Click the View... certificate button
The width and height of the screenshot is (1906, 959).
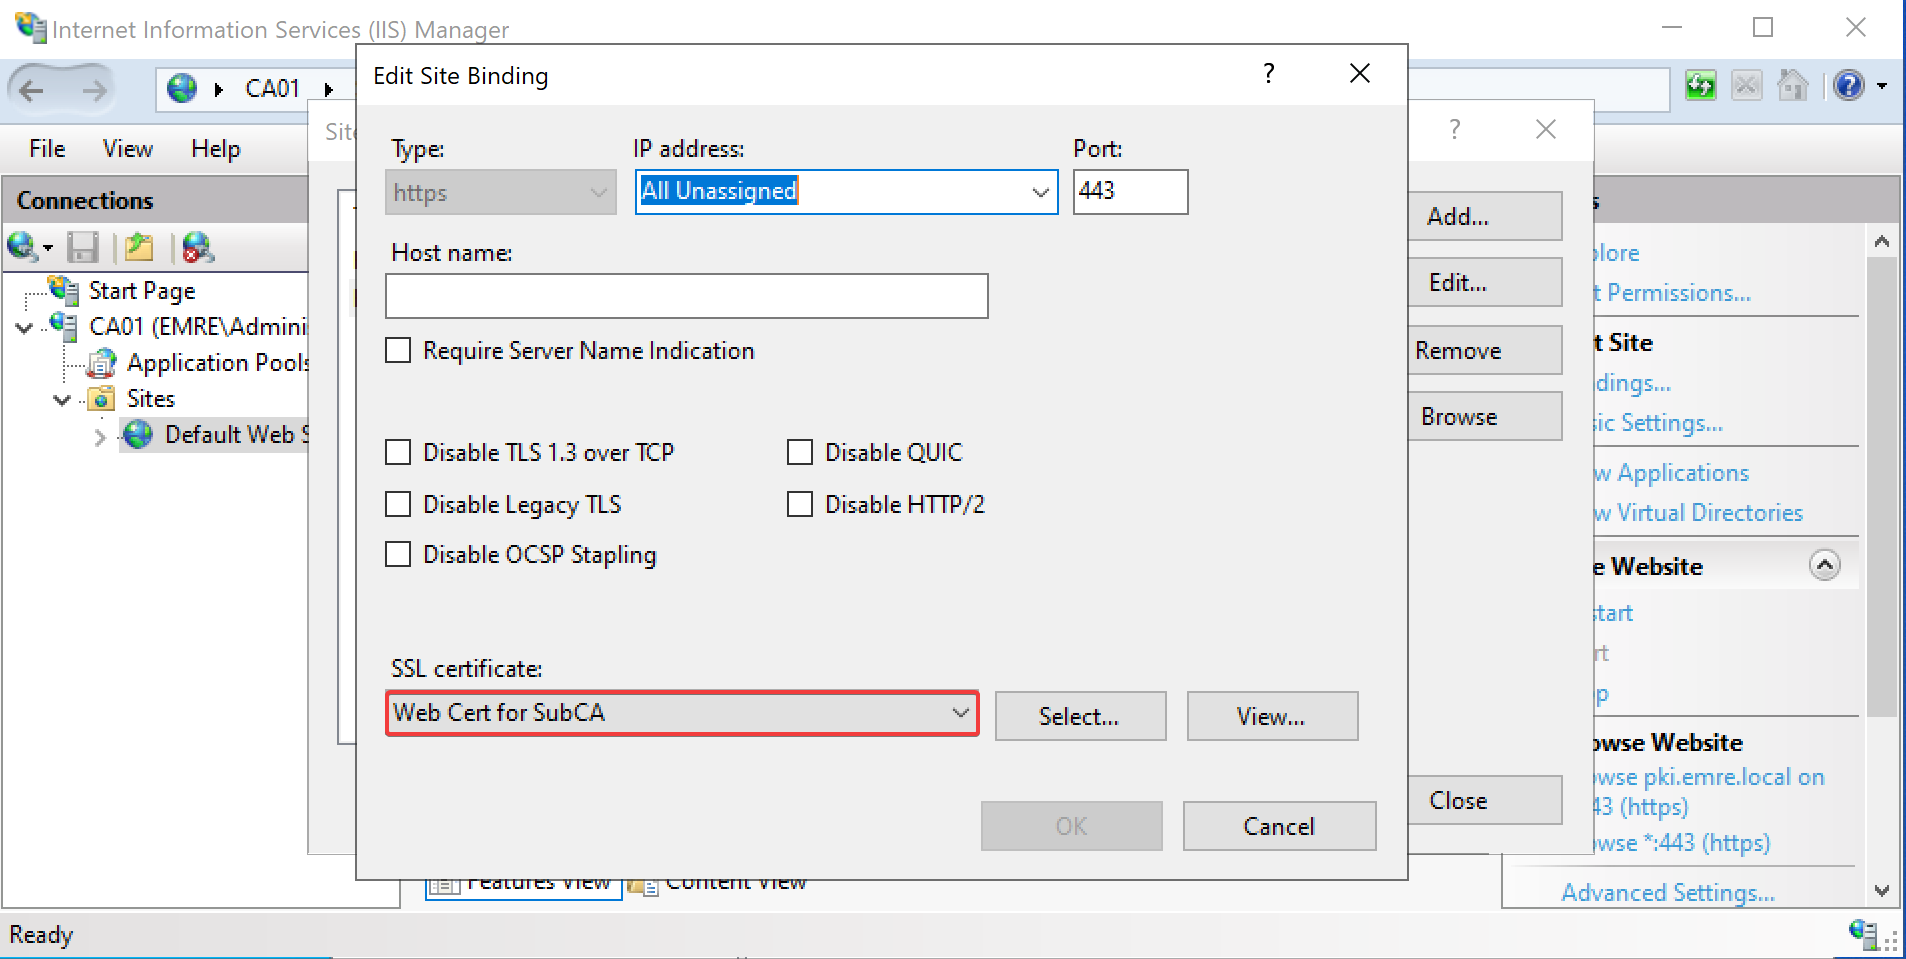click(x=1271, y=717)
